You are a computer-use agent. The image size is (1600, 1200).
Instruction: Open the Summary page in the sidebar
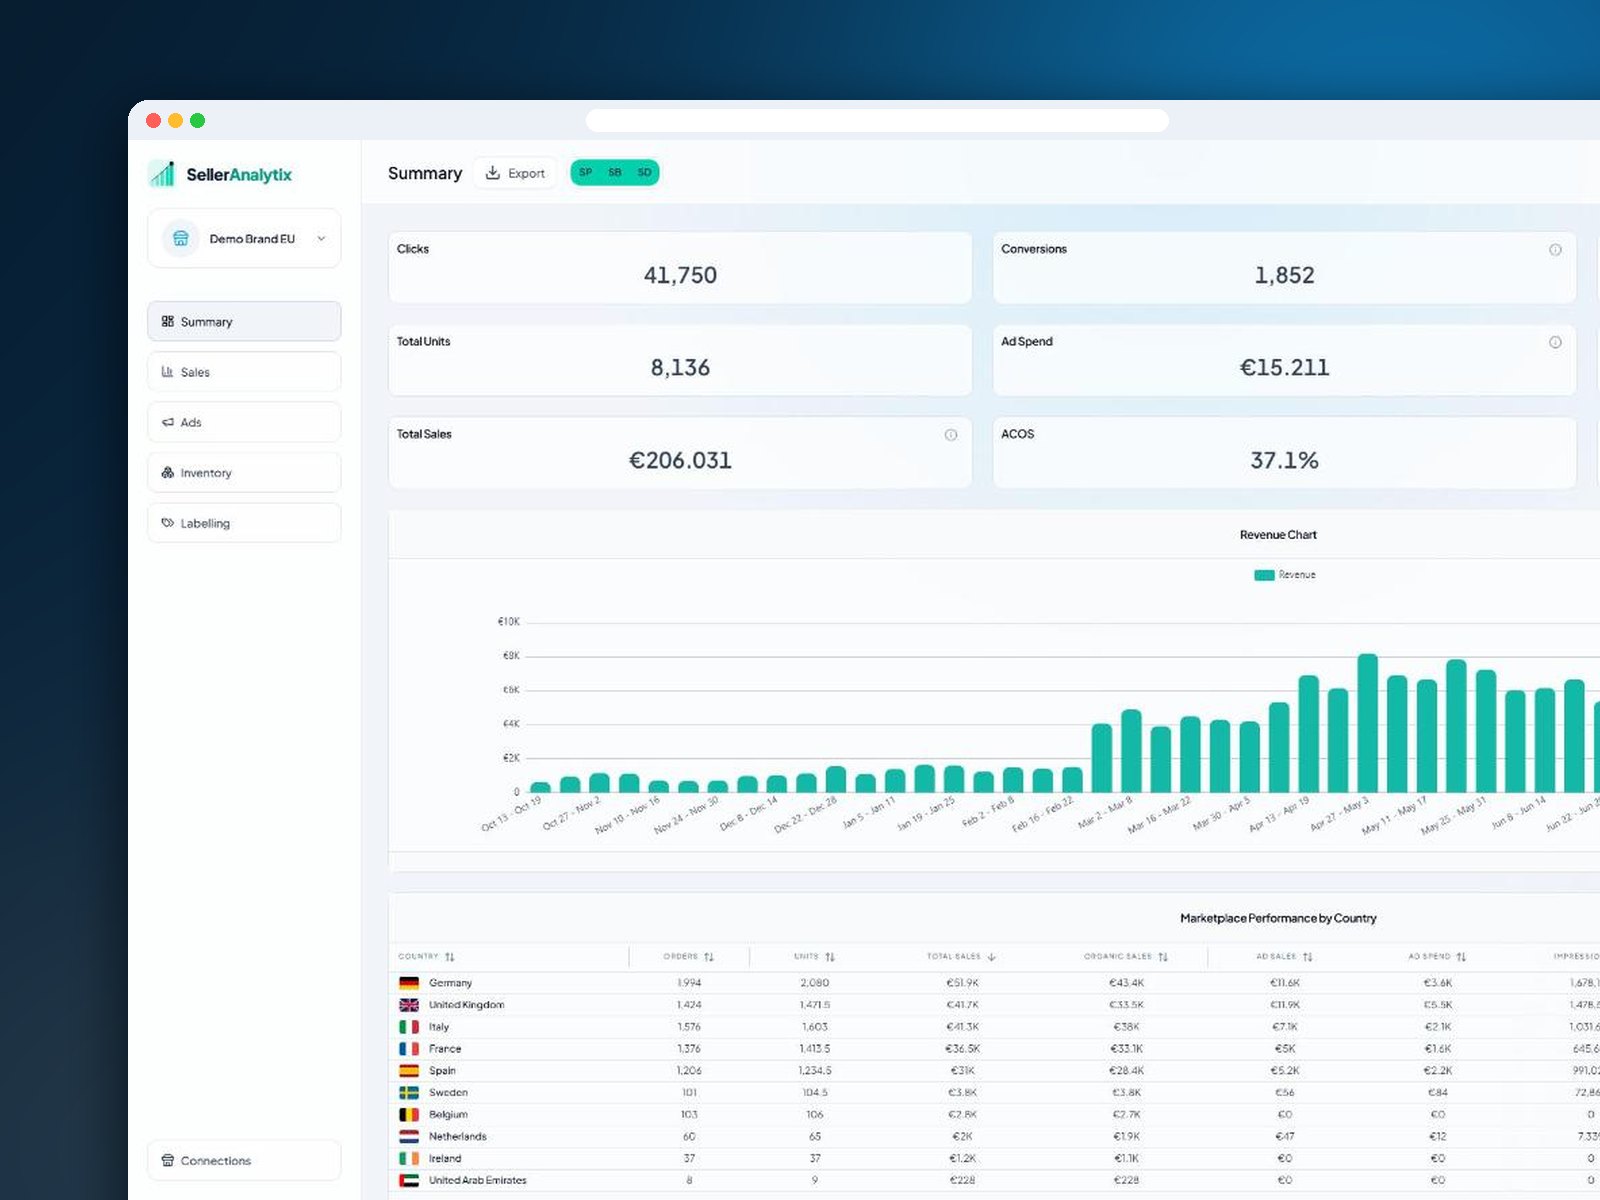244,321
